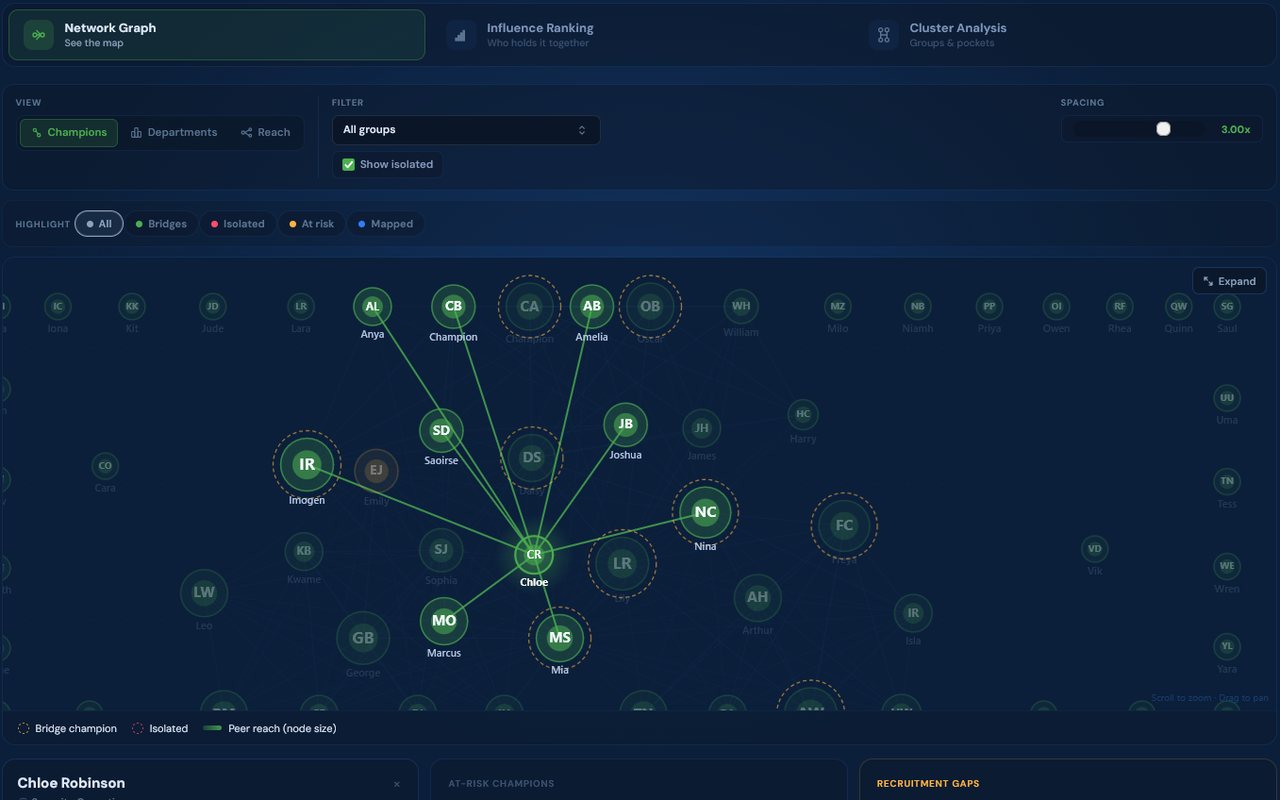The width and height of the screenshot is (1280, 800).
Task: Select the dimmed LR node near Chloe
Action: [622, 563]
